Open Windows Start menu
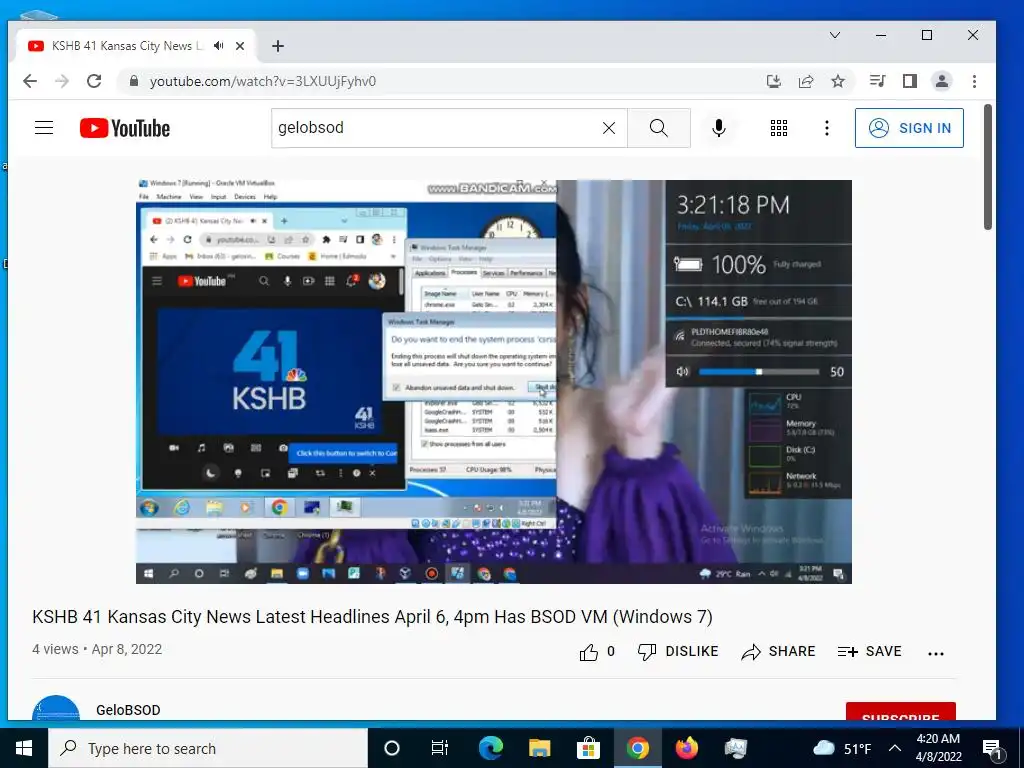This screenshot has width=1024, height=768. [x=24, y=748]
